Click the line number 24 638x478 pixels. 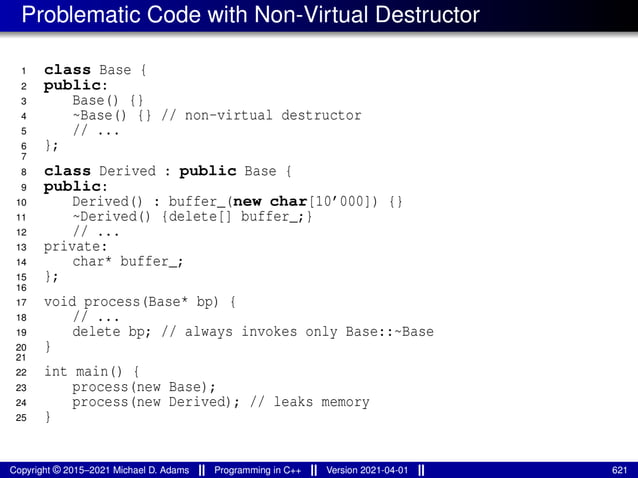(x=21, y=403)
